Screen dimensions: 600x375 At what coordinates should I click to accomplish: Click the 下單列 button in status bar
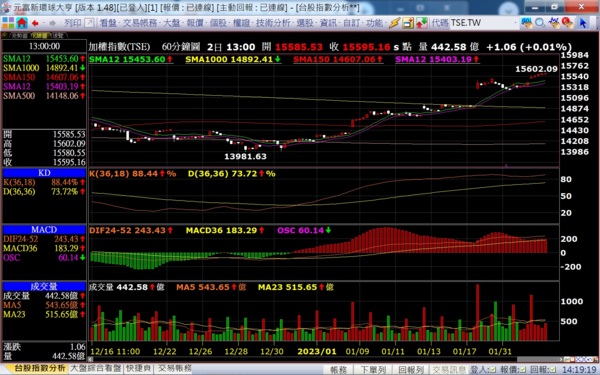(373, 370)
